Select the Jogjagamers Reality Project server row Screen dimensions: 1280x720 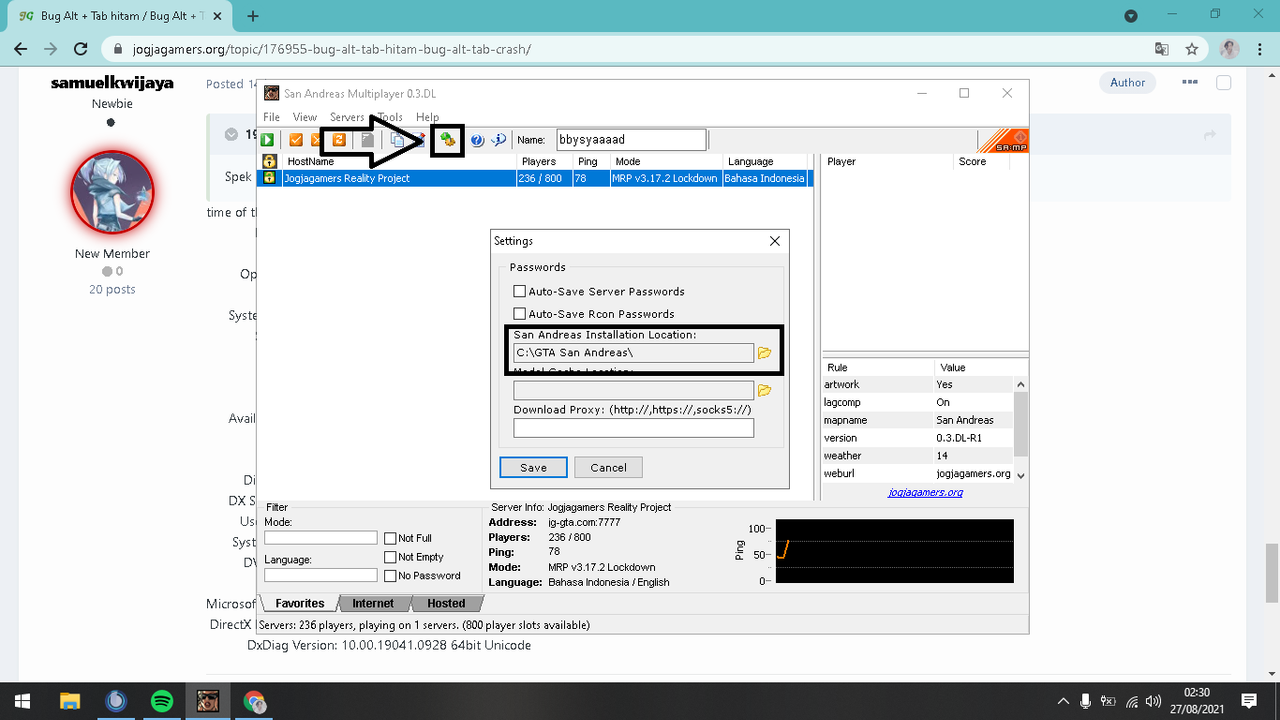(x=535, y=178)
